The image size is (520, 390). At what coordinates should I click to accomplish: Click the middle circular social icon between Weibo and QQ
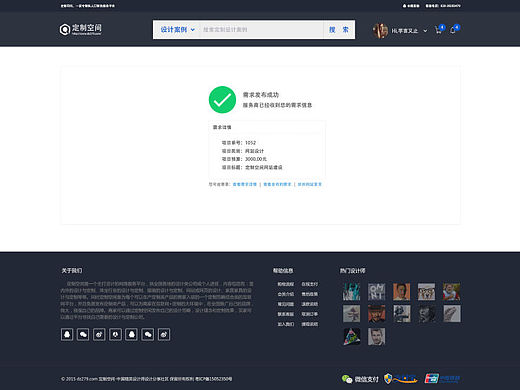(x=115, y=334)
